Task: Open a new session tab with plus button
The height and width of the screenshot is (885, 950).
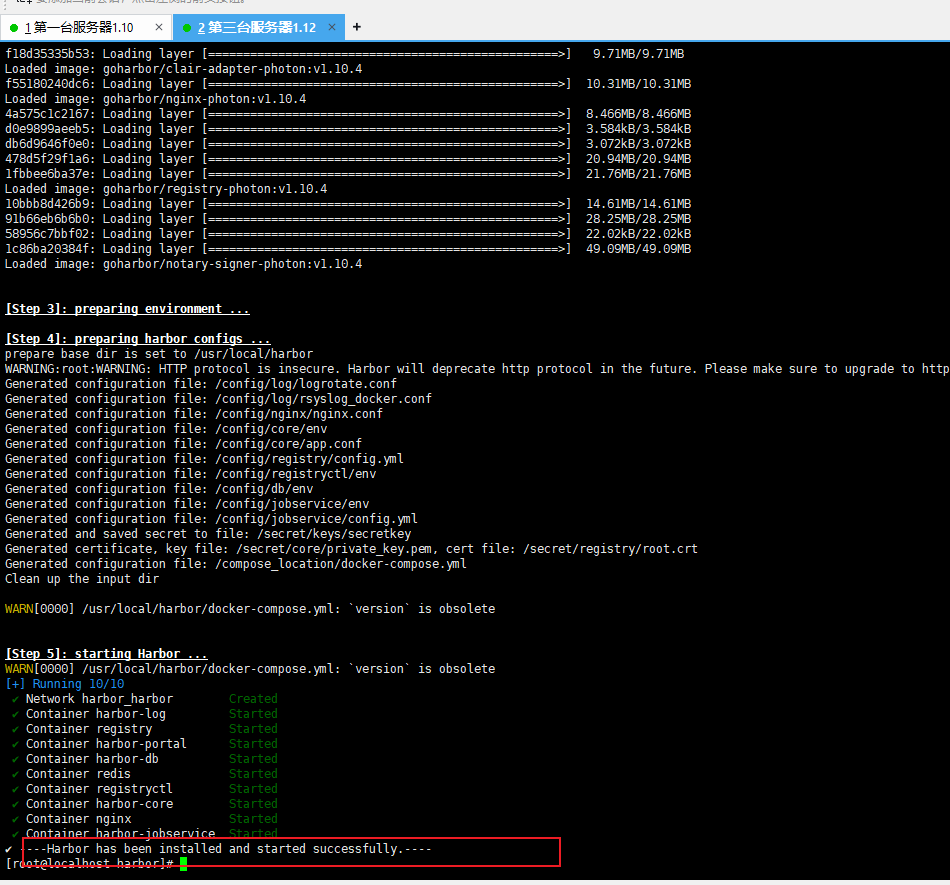Action: point(357,27)
